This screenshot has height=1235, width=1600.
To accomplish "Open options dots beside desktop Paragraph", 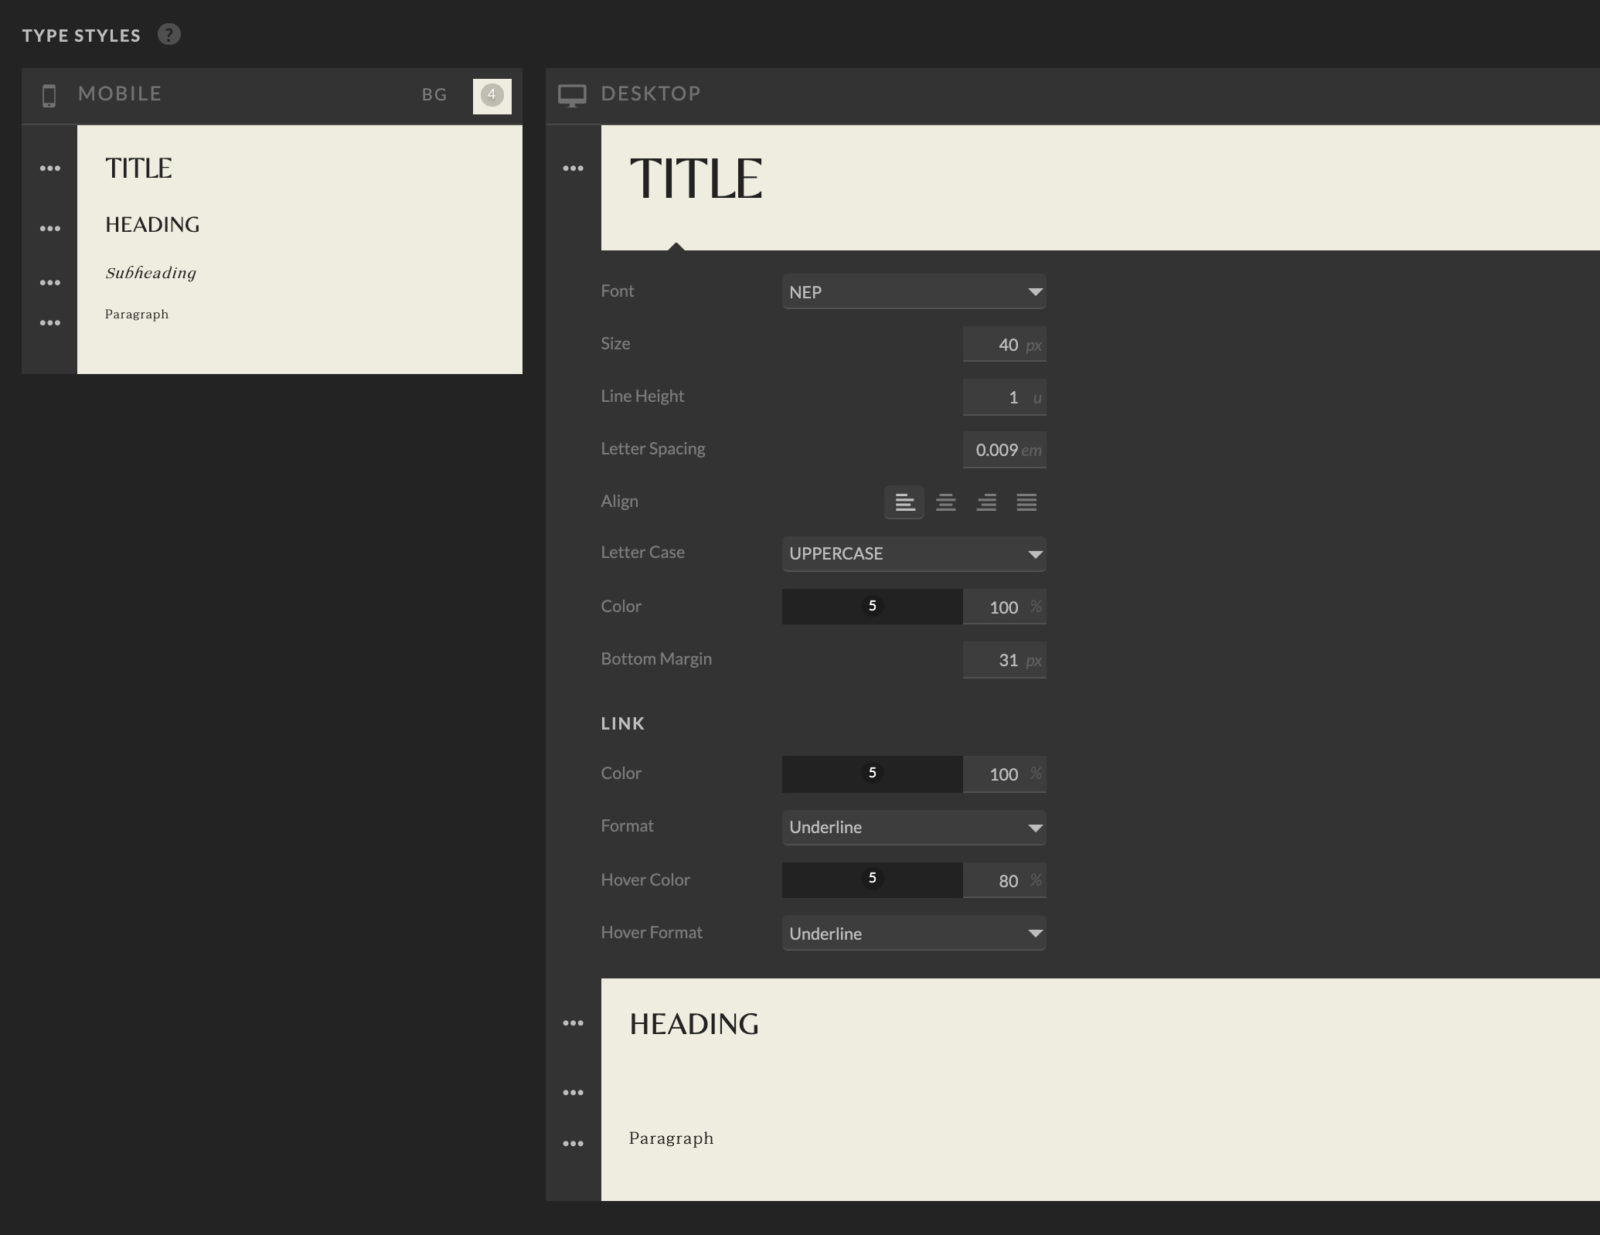I will [573, 1143].
